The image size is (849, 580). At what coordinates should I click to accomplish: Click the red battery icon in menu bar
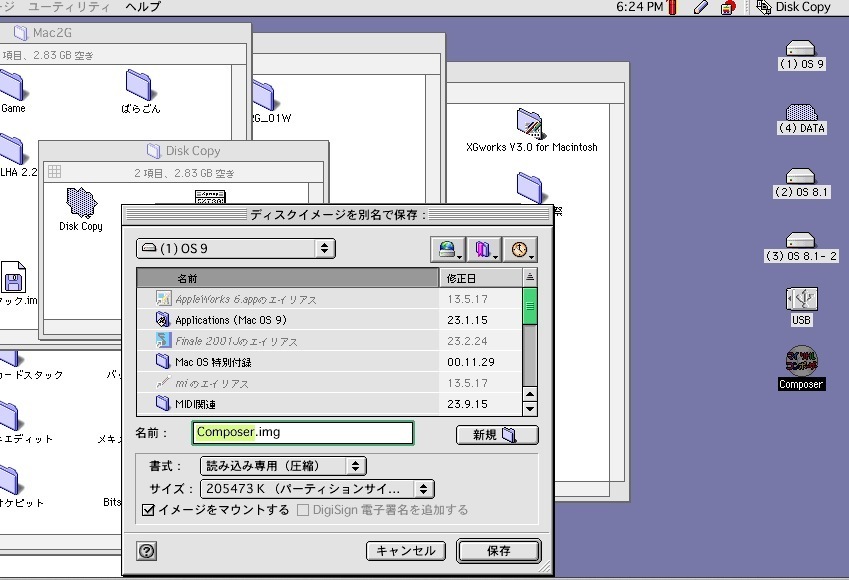[x=673, y=7]
